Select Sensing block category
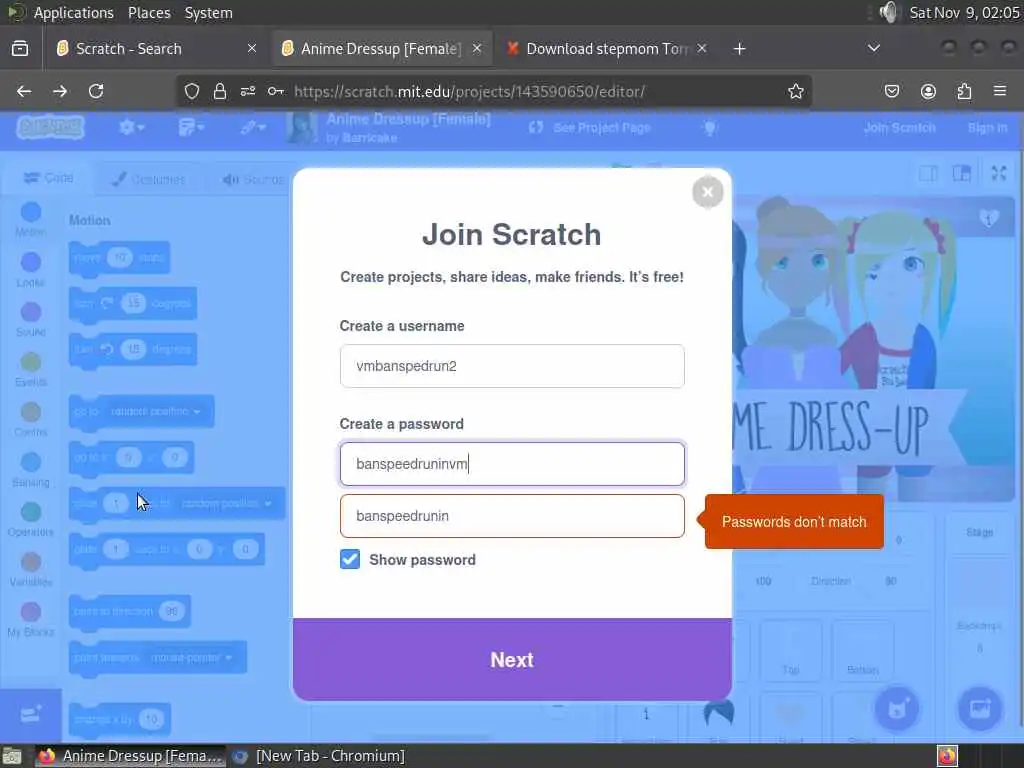Image resolution: width=1024 pixels, height=768 pixels. click(x=31, y=470)
